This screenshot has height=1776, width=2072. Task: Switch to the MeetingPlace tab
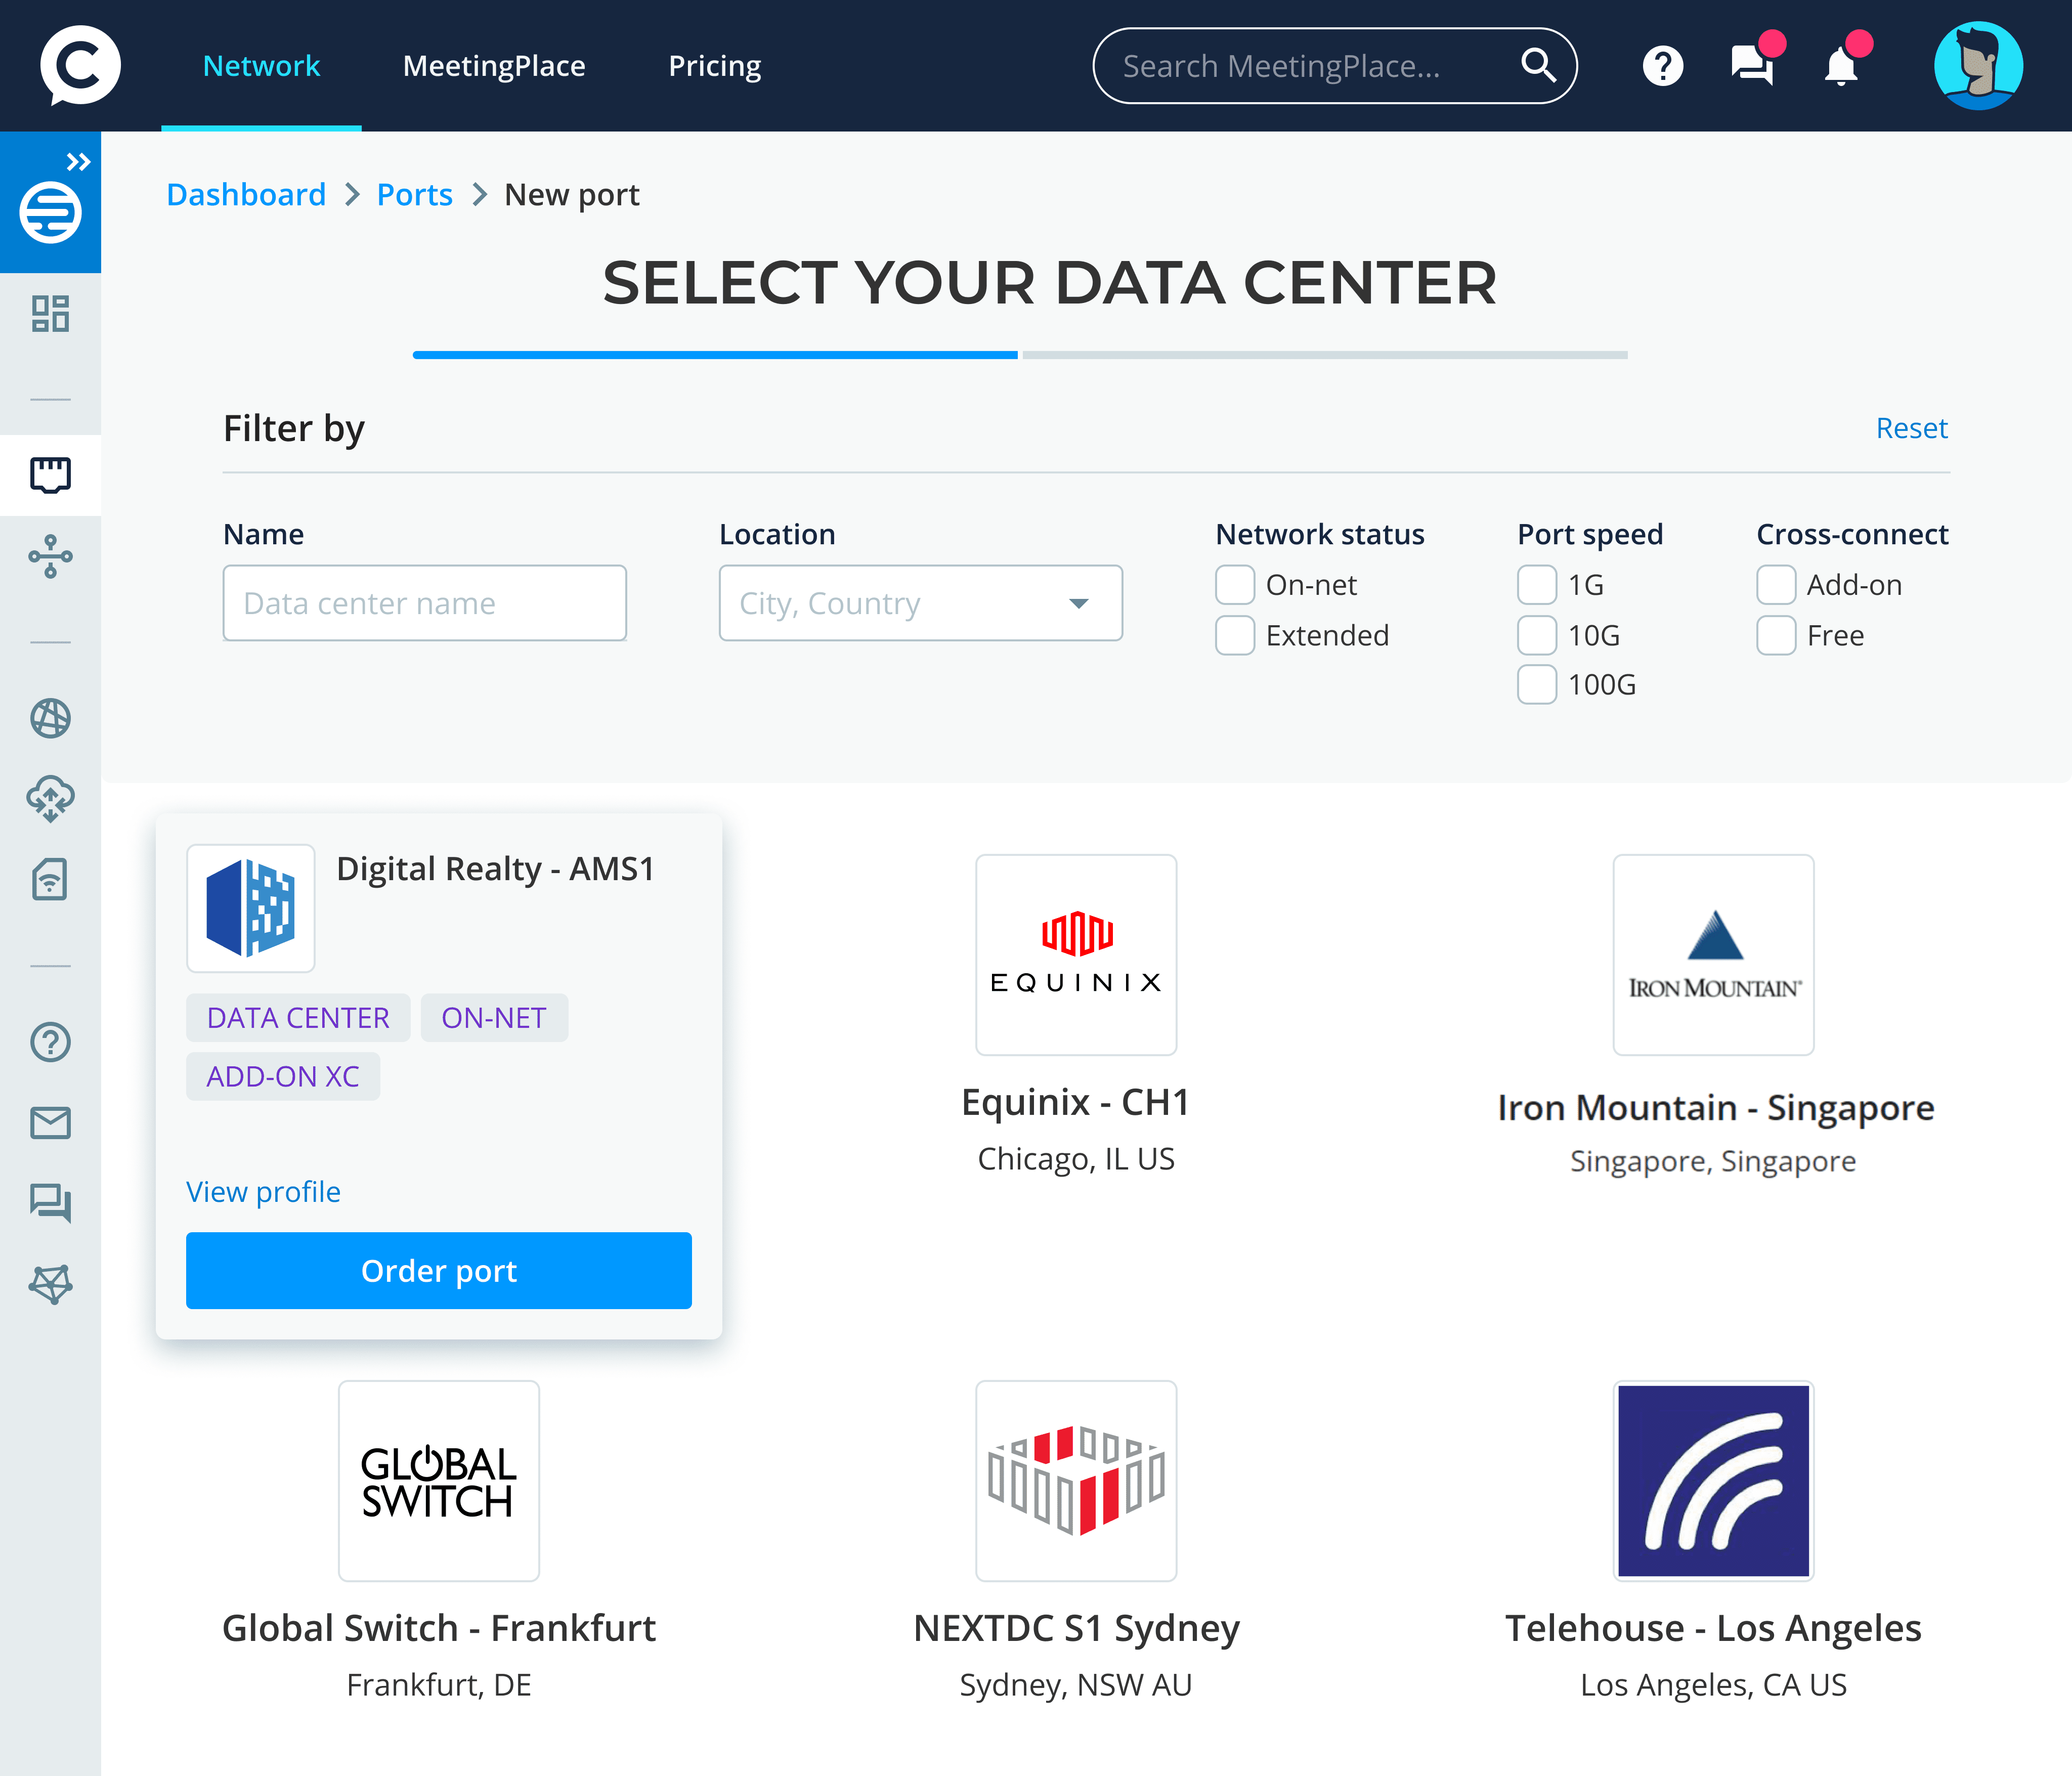point(494,66)
